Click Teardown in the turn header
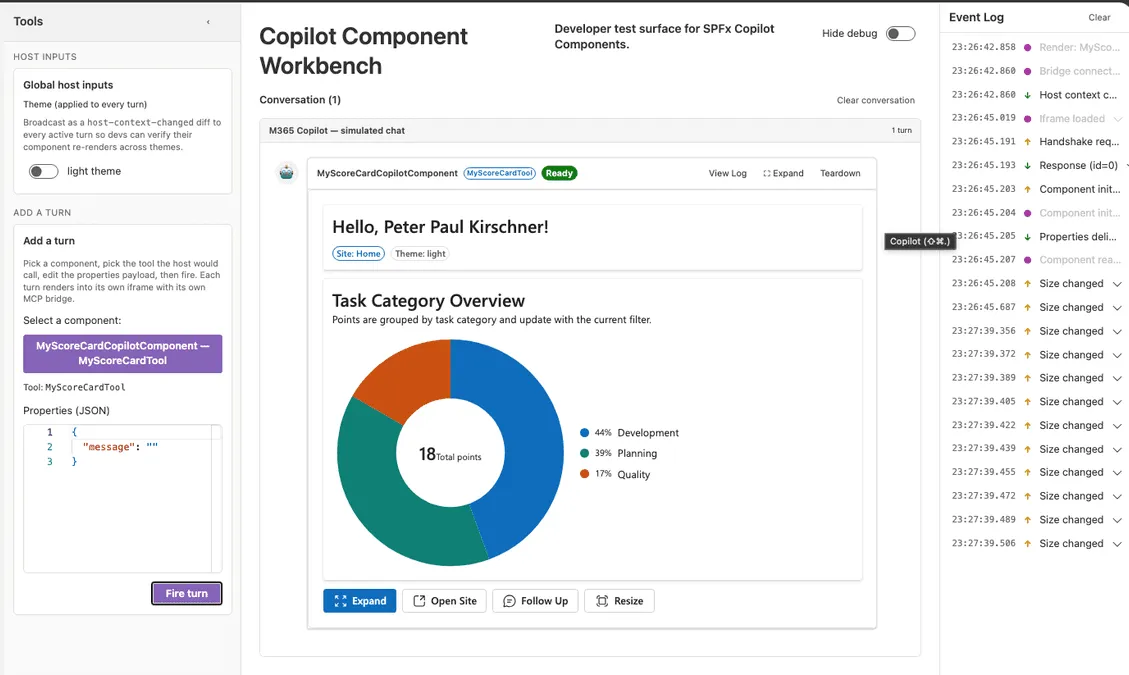Screen dimensions: 1129x675 (x=840, y=174)
